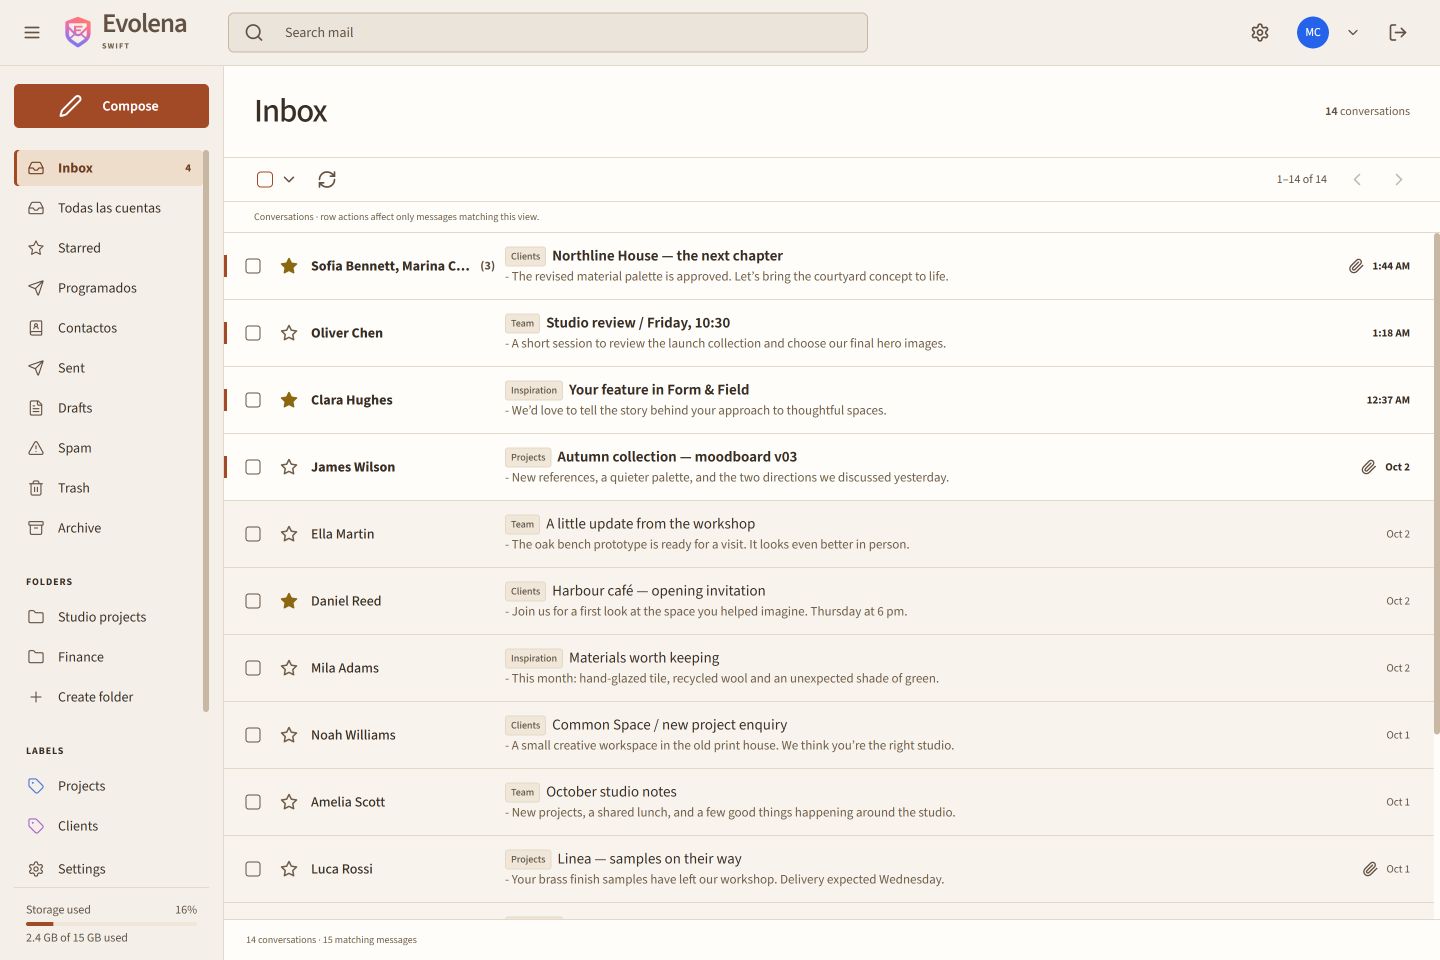Open the Settings link in sidebar
The width and height of the screenshot is (1440, 960).
click(109, 869)
